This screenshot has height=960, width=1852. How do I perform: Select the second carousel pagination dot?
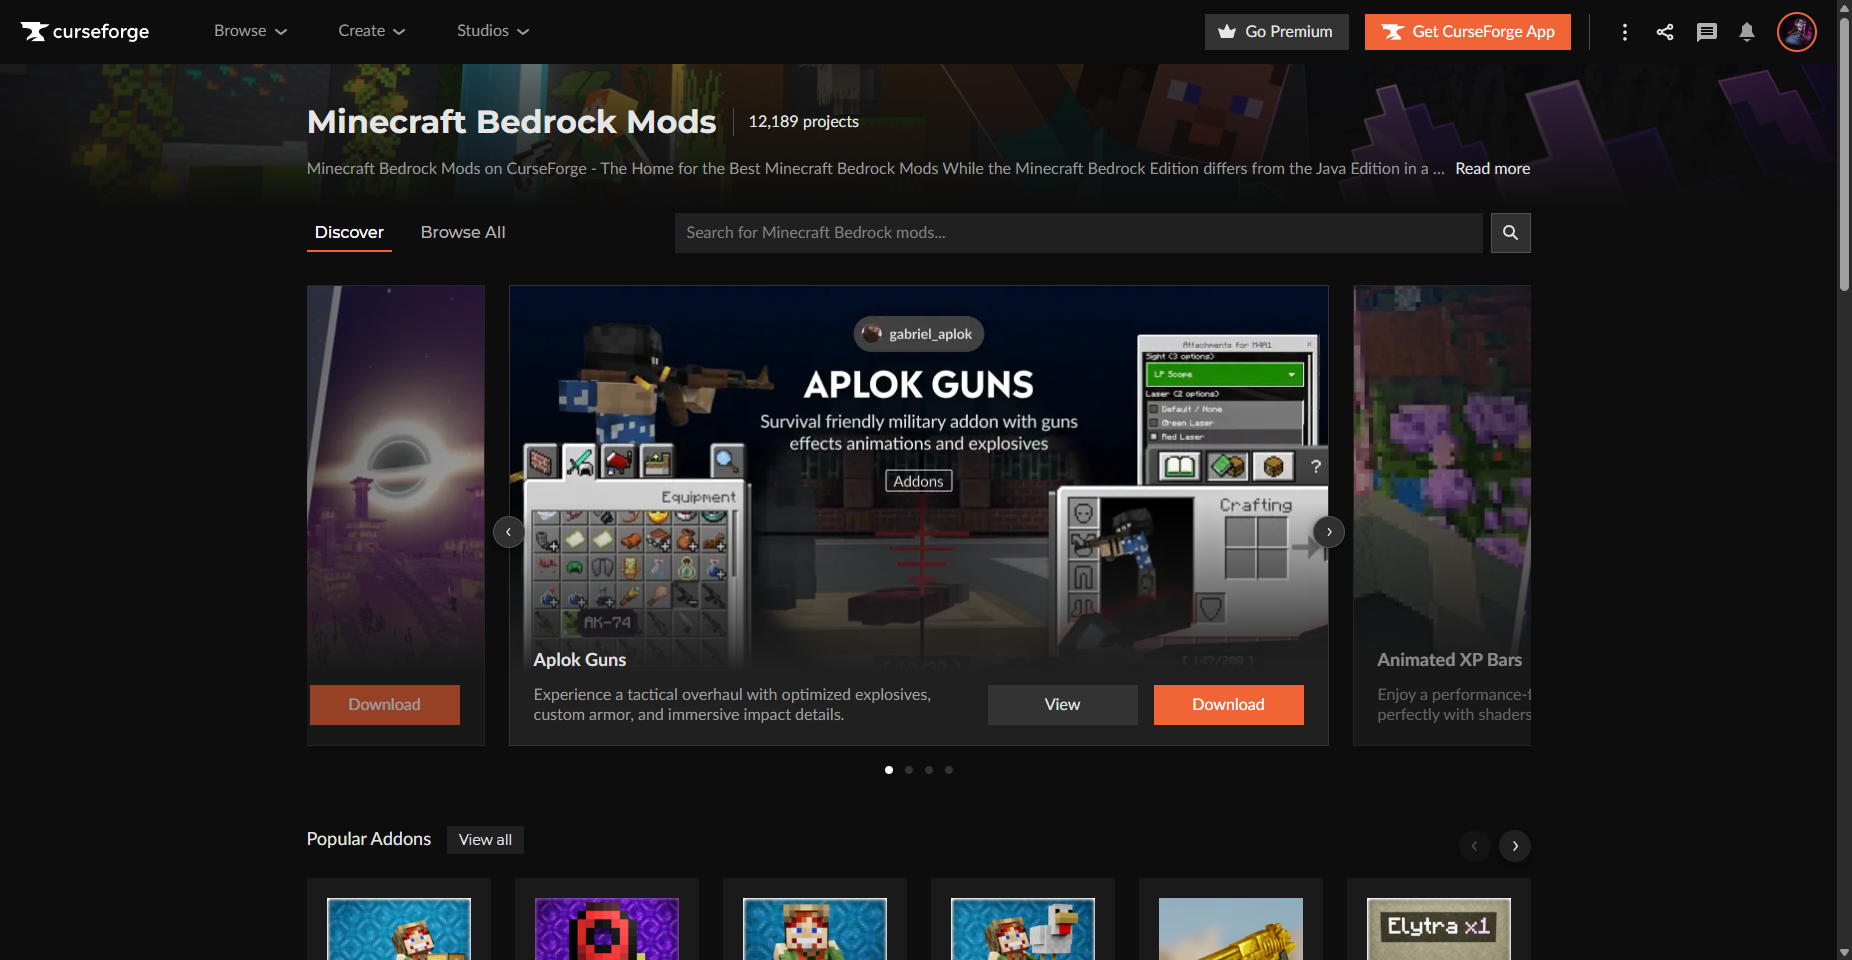pos(909,770)
